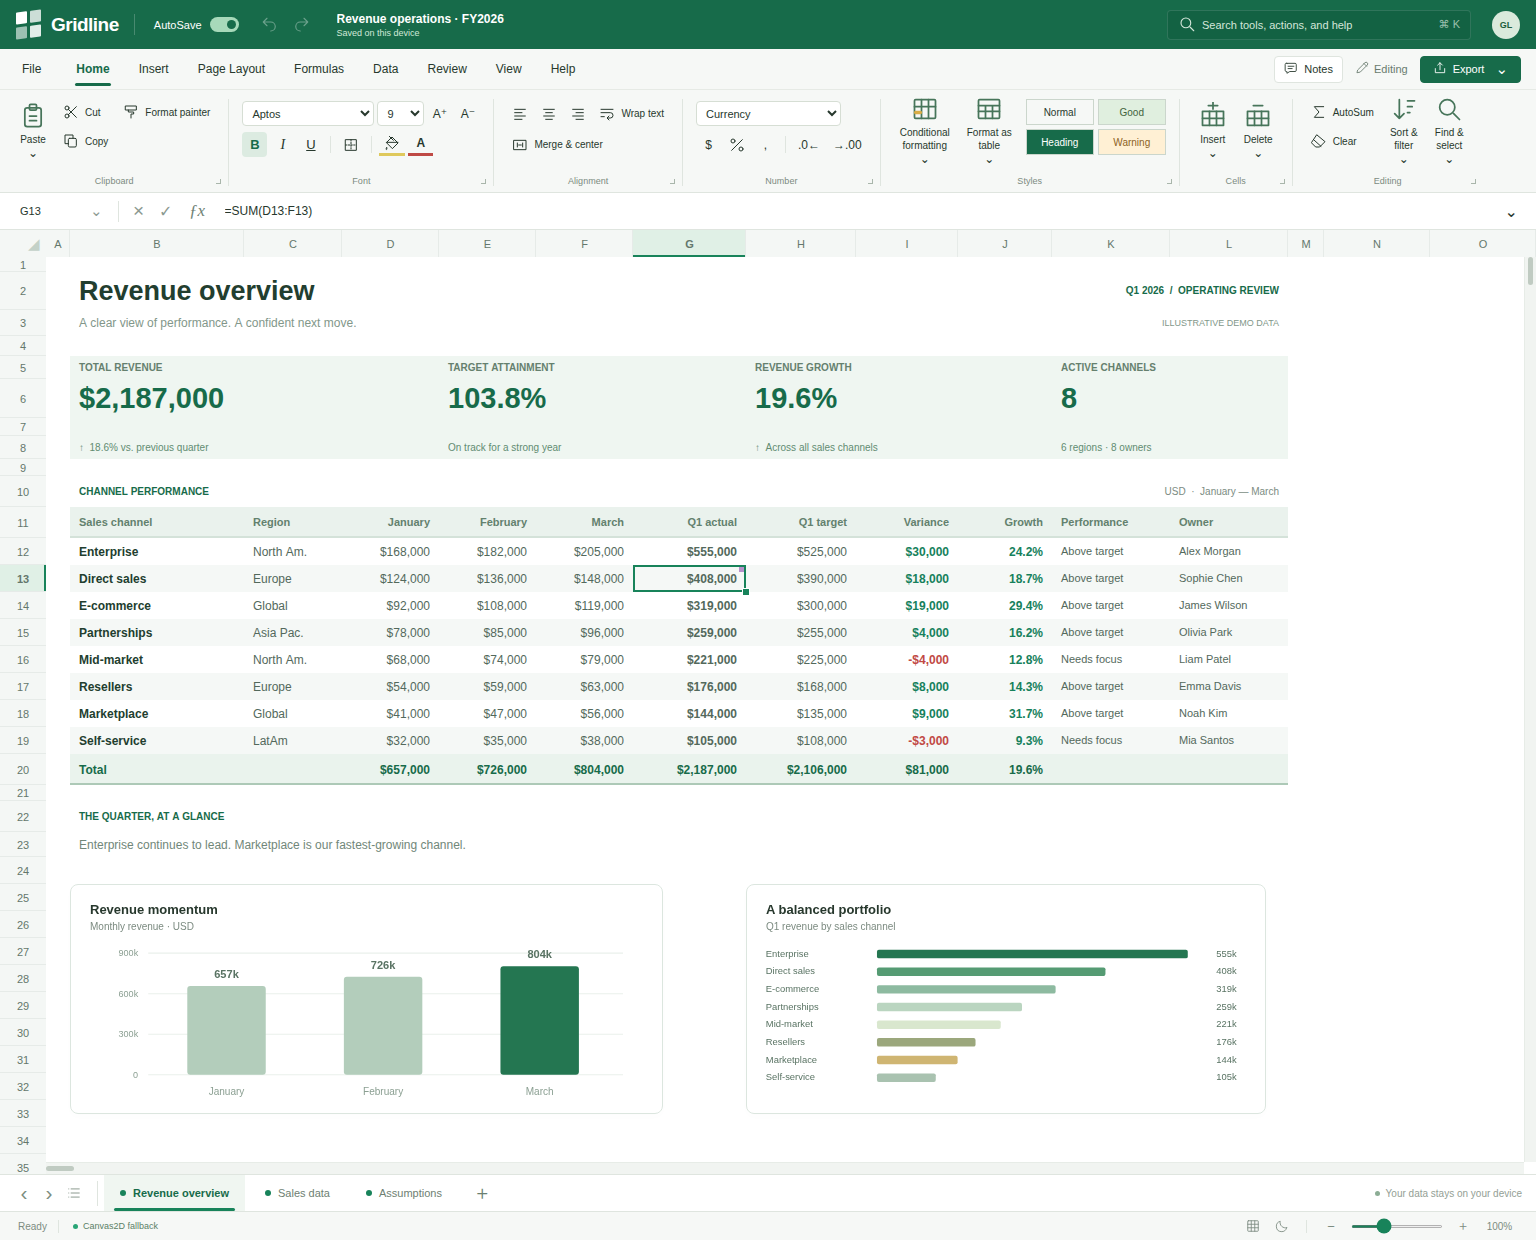Expand Conditional formatting menu
The height and width of the screenshot is (1240, 1536).
[x=925, y=131]
